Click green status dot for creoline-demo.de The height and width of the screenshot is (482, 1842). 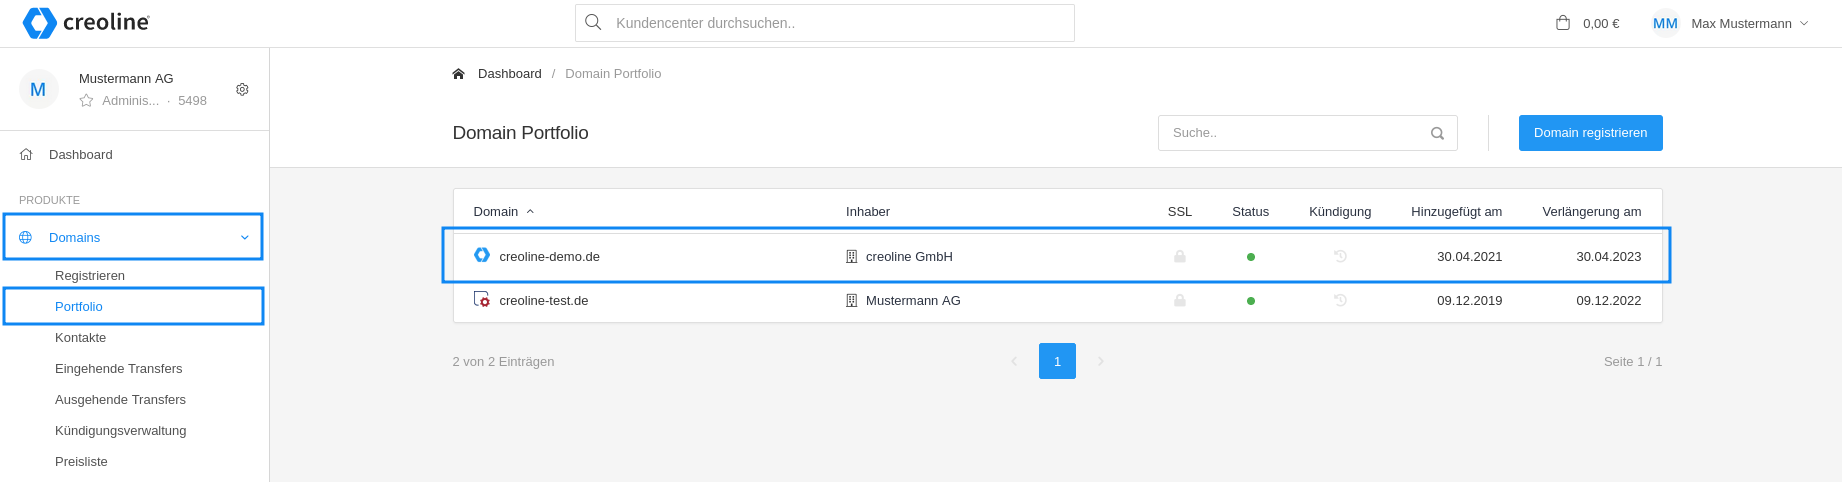pos(1251,257)
